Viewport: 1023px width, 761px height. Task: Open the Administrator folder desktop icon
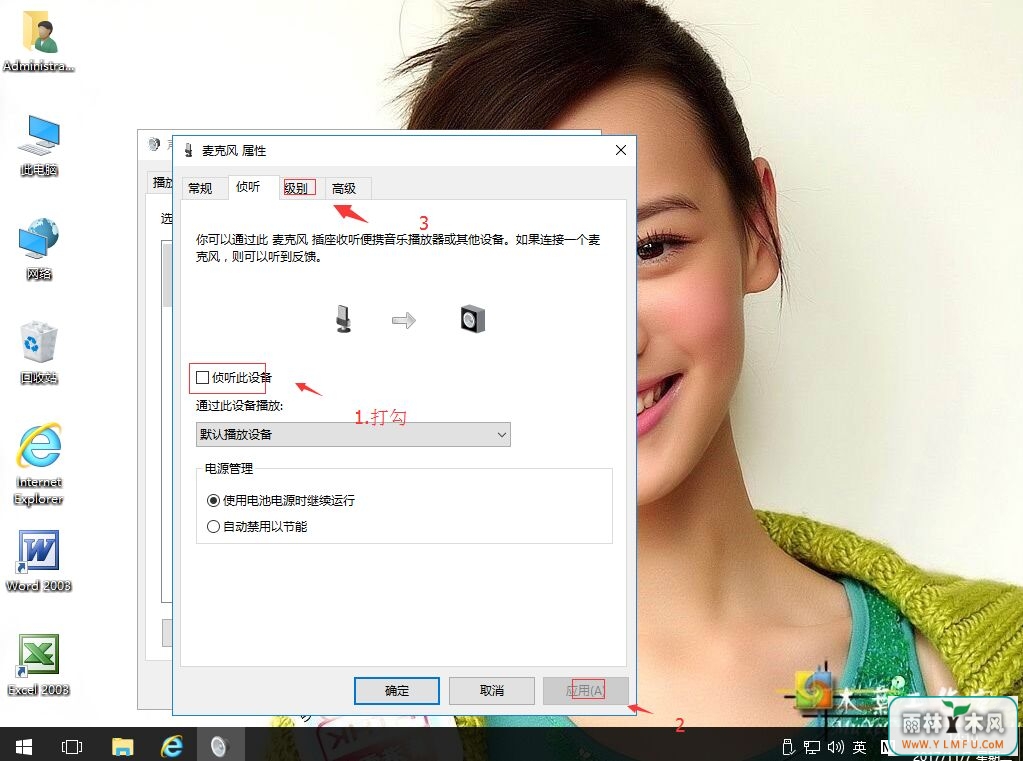point(39,39)
